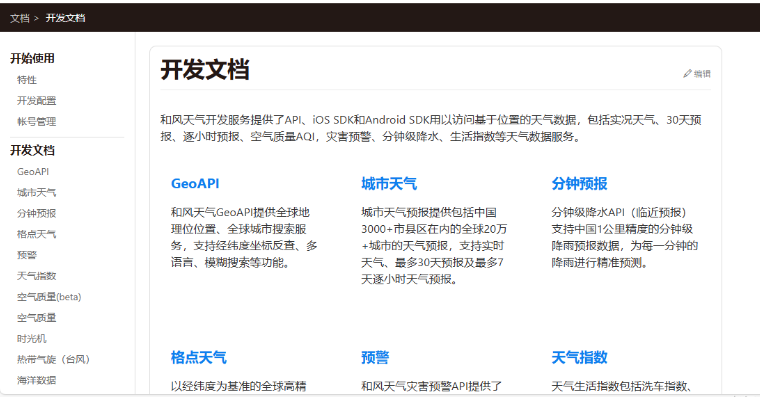Open 天气指数 in the sidebar

pyautogui.click(x=36, y=276)
